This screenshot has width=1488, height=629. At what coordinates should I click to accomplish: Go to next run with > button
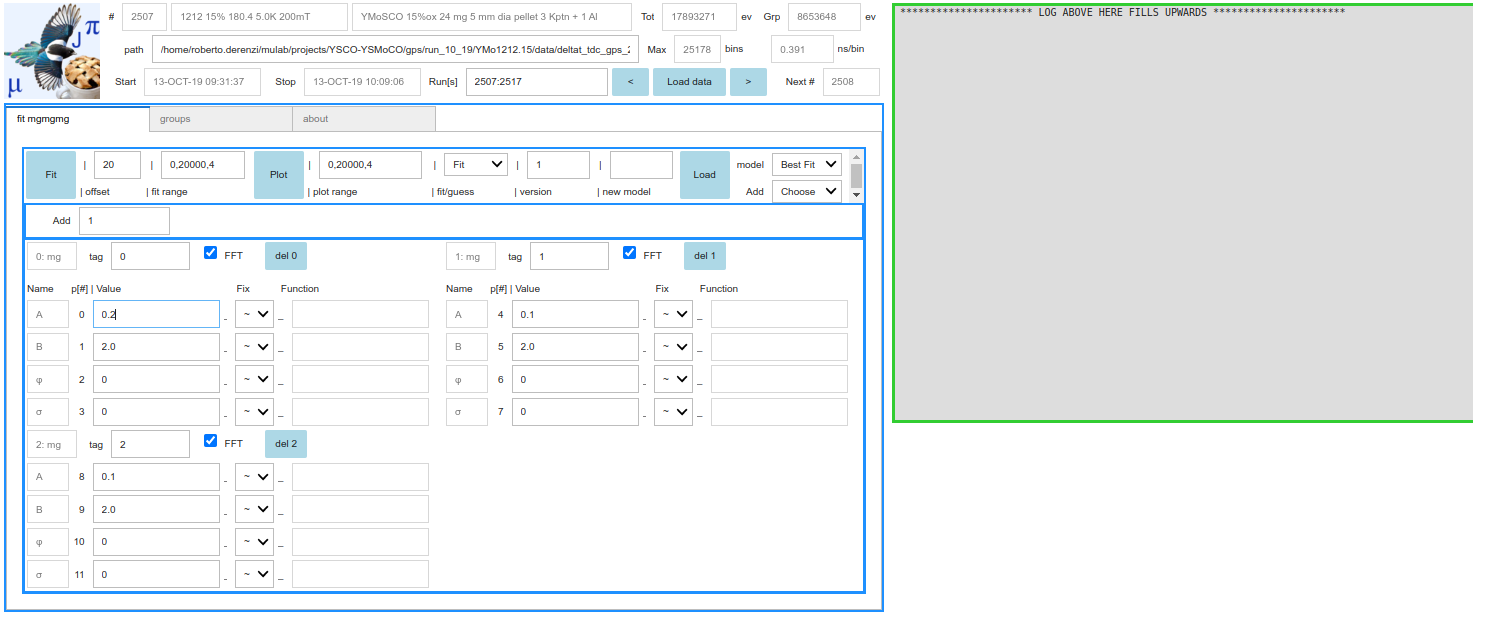(x=748, y=82)
